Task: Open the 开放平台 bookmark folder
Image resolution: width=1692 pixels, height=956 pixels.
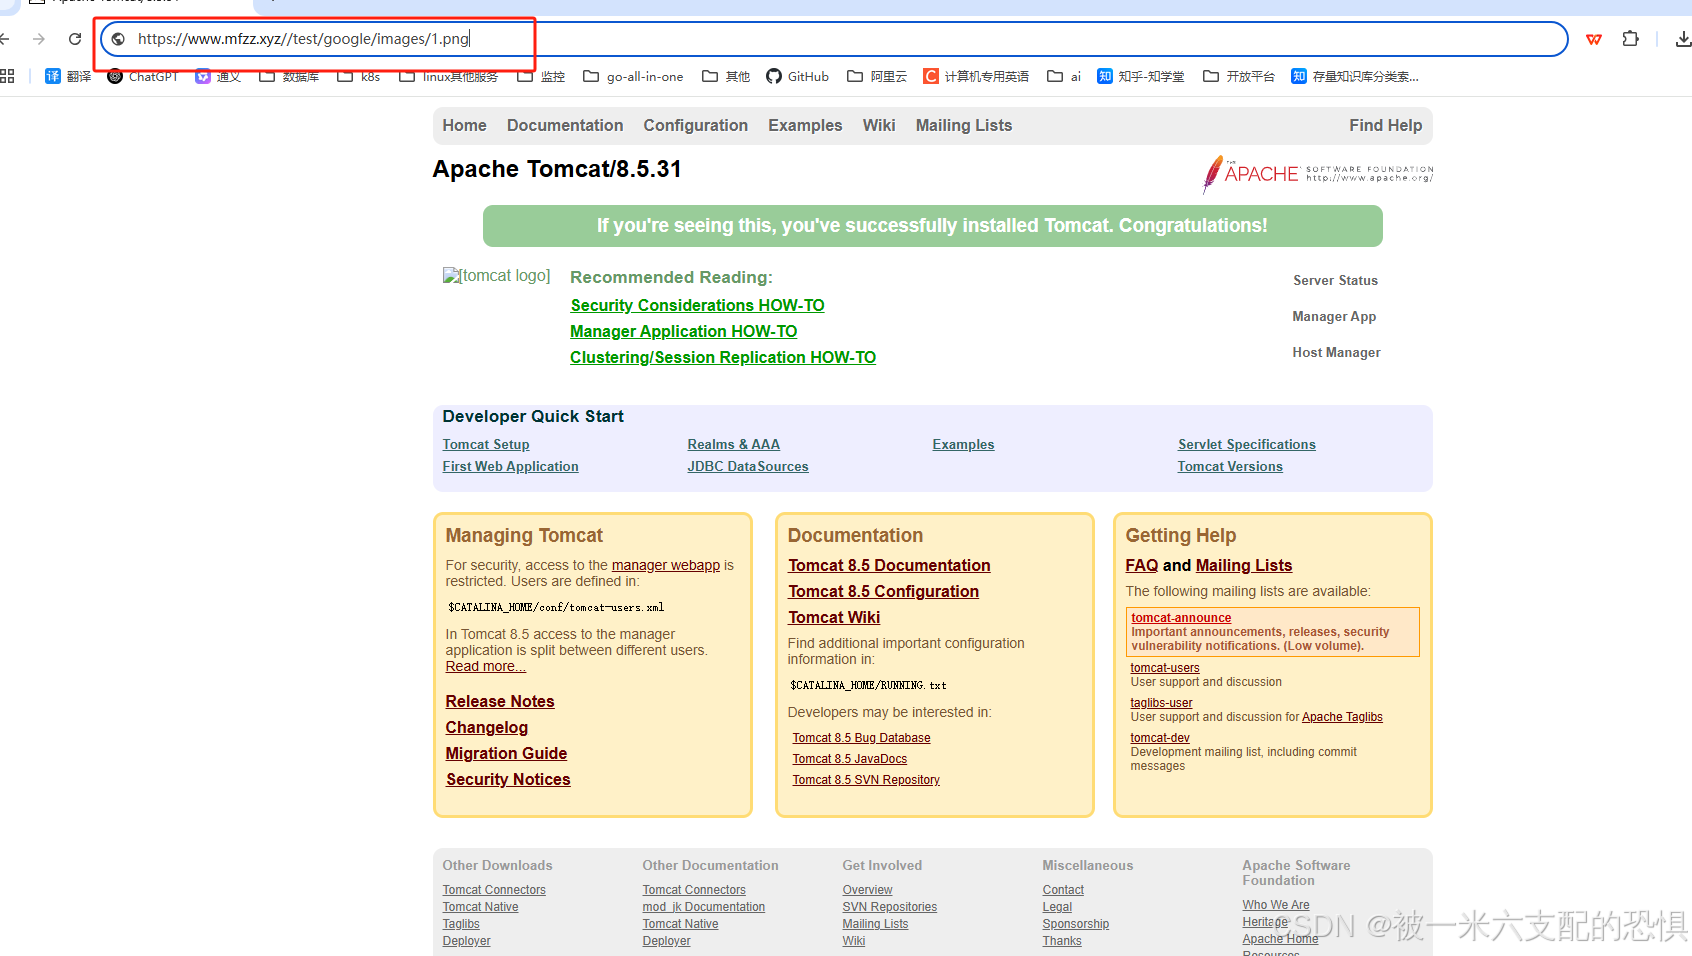Action: click(1239, 76)
